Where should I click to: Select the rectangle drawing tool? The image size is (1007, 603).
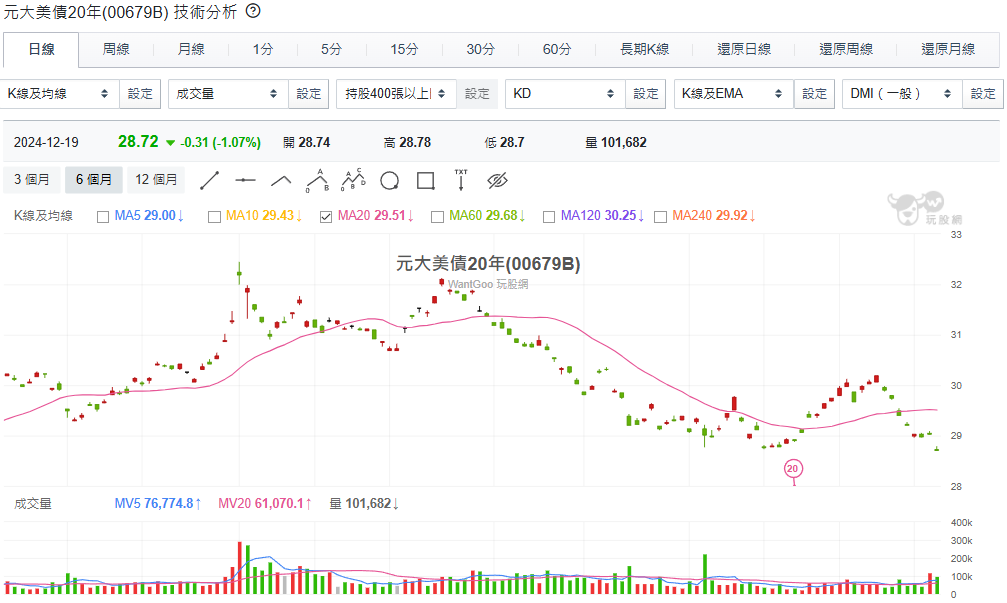[425, 181]
